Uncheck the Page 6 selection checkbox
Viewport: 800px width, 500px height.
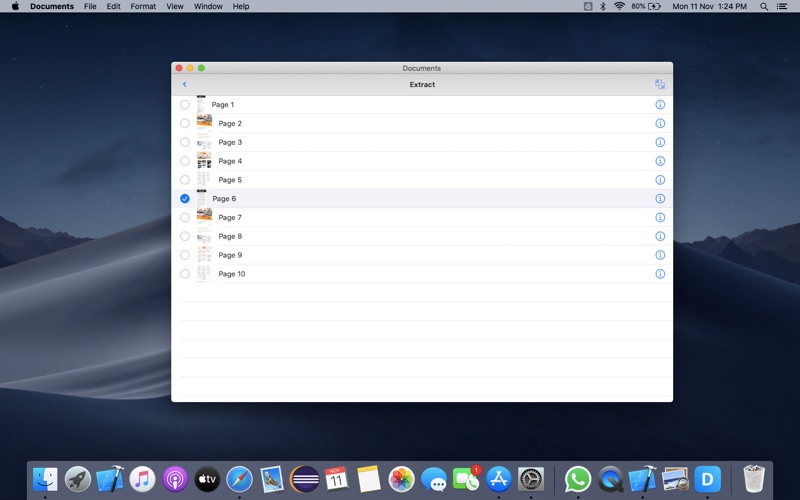pyautogui.click(x=185, y=199)
